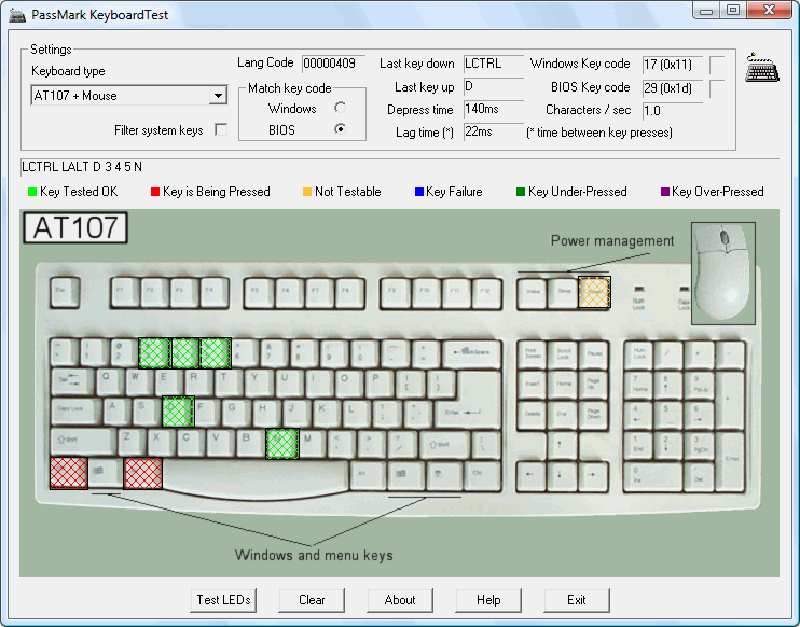The height and width of the screenshot is (627, 800).
Task: Click the Z key on keyboard image
Action: (x=131, y=442)
